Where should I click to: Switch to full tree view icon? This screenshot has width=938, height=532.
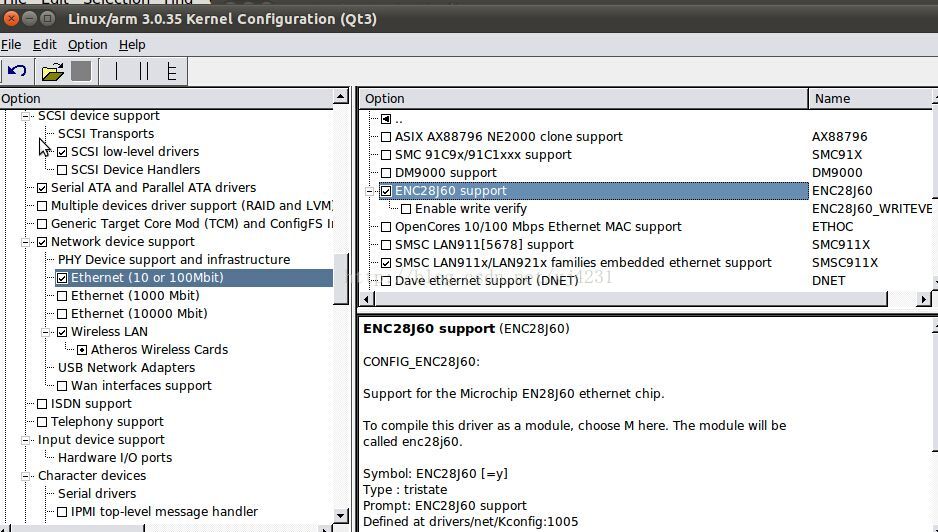tap(172, 72)
